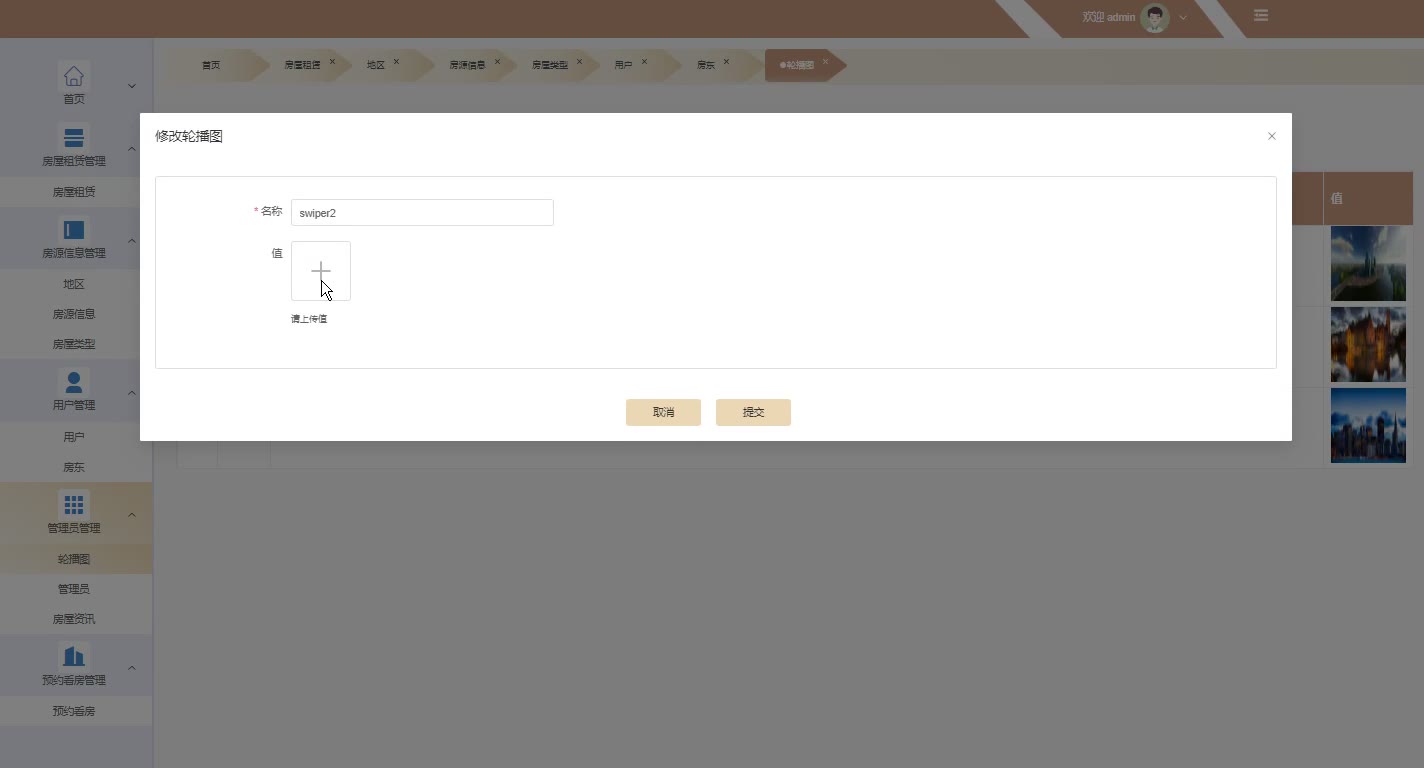Screen dimensions: 1424x768
Task: Click the 首页 house icon in sidebar
Action: click(73, 76)
